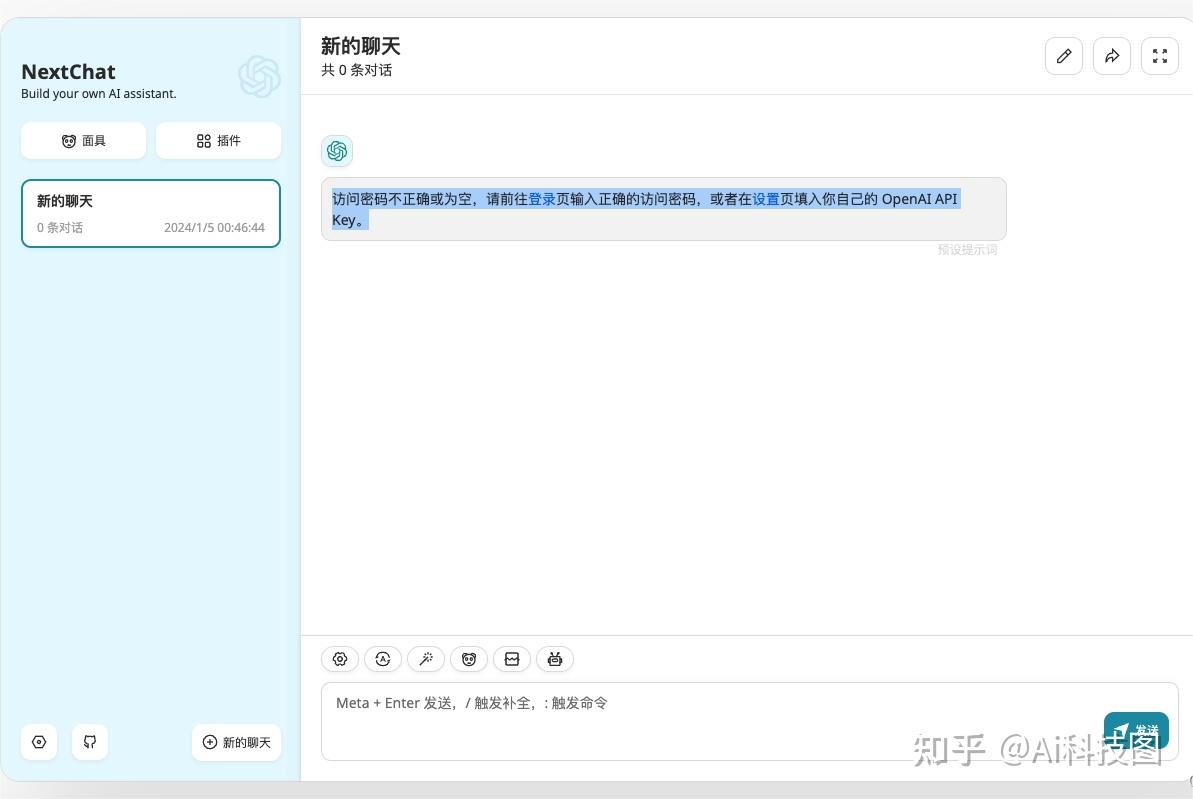
Task: Enter fullscreen using the expand icon top right
Action: tap(1159, 56)
